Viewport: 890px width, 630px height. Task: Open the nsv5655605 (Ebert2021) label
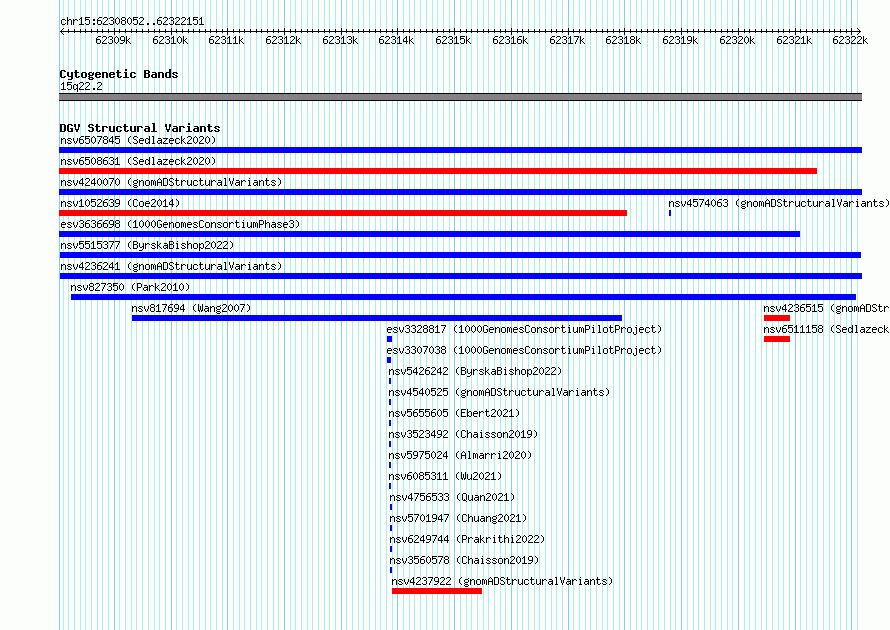click(454, 413)
